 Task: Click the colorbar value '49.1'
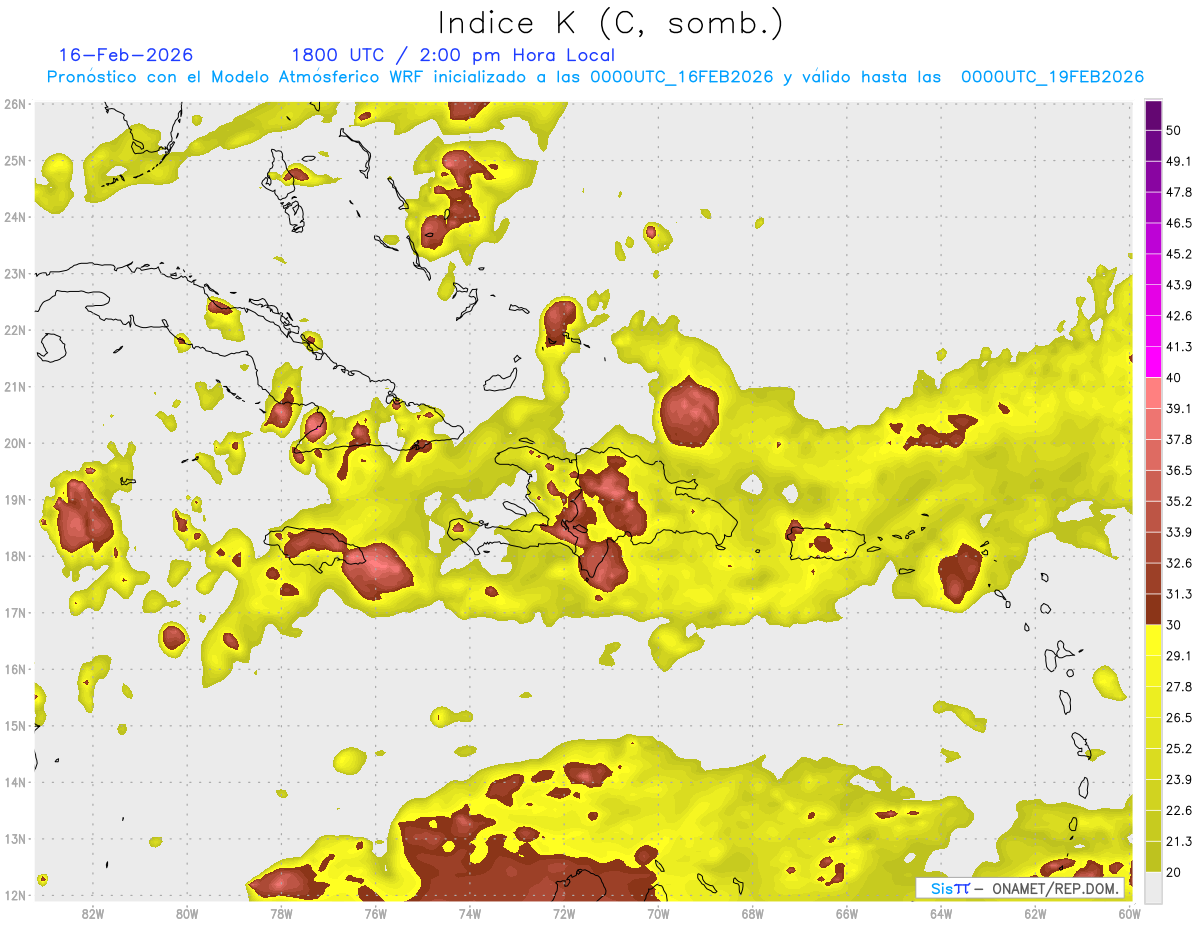click(x=1178, y=161)
